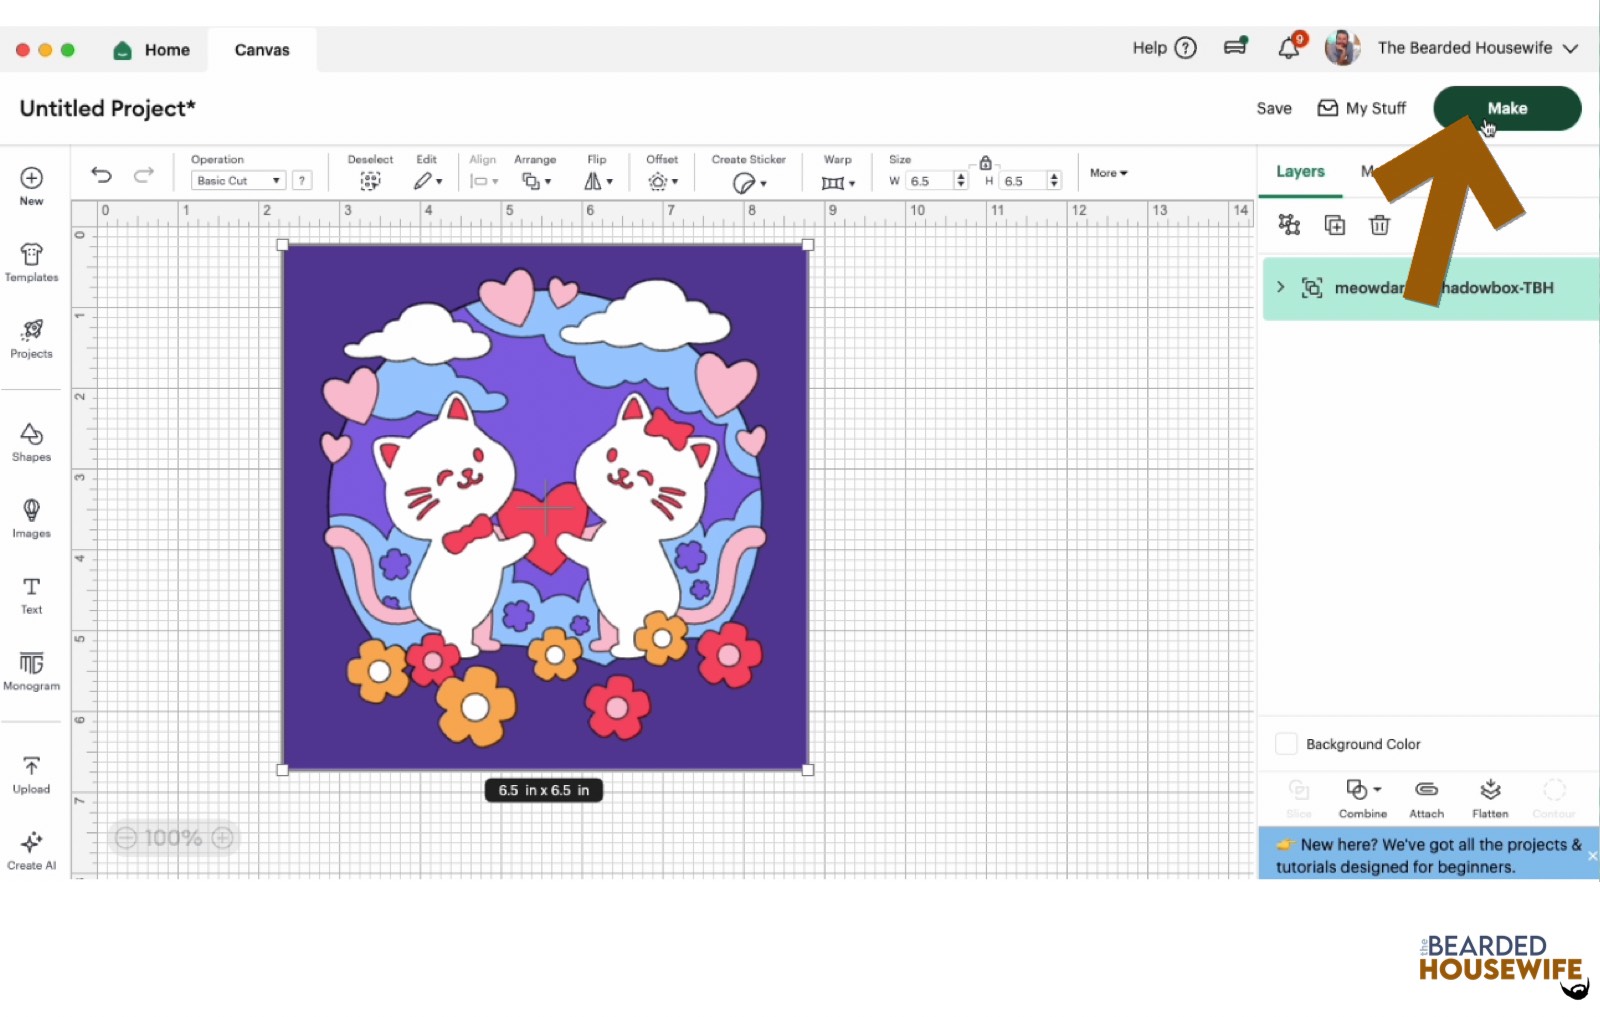Expand the meowdar shadowbox layer group
The height and width of the screenshot is (1017, 1600).
[x=1281, y=288]
